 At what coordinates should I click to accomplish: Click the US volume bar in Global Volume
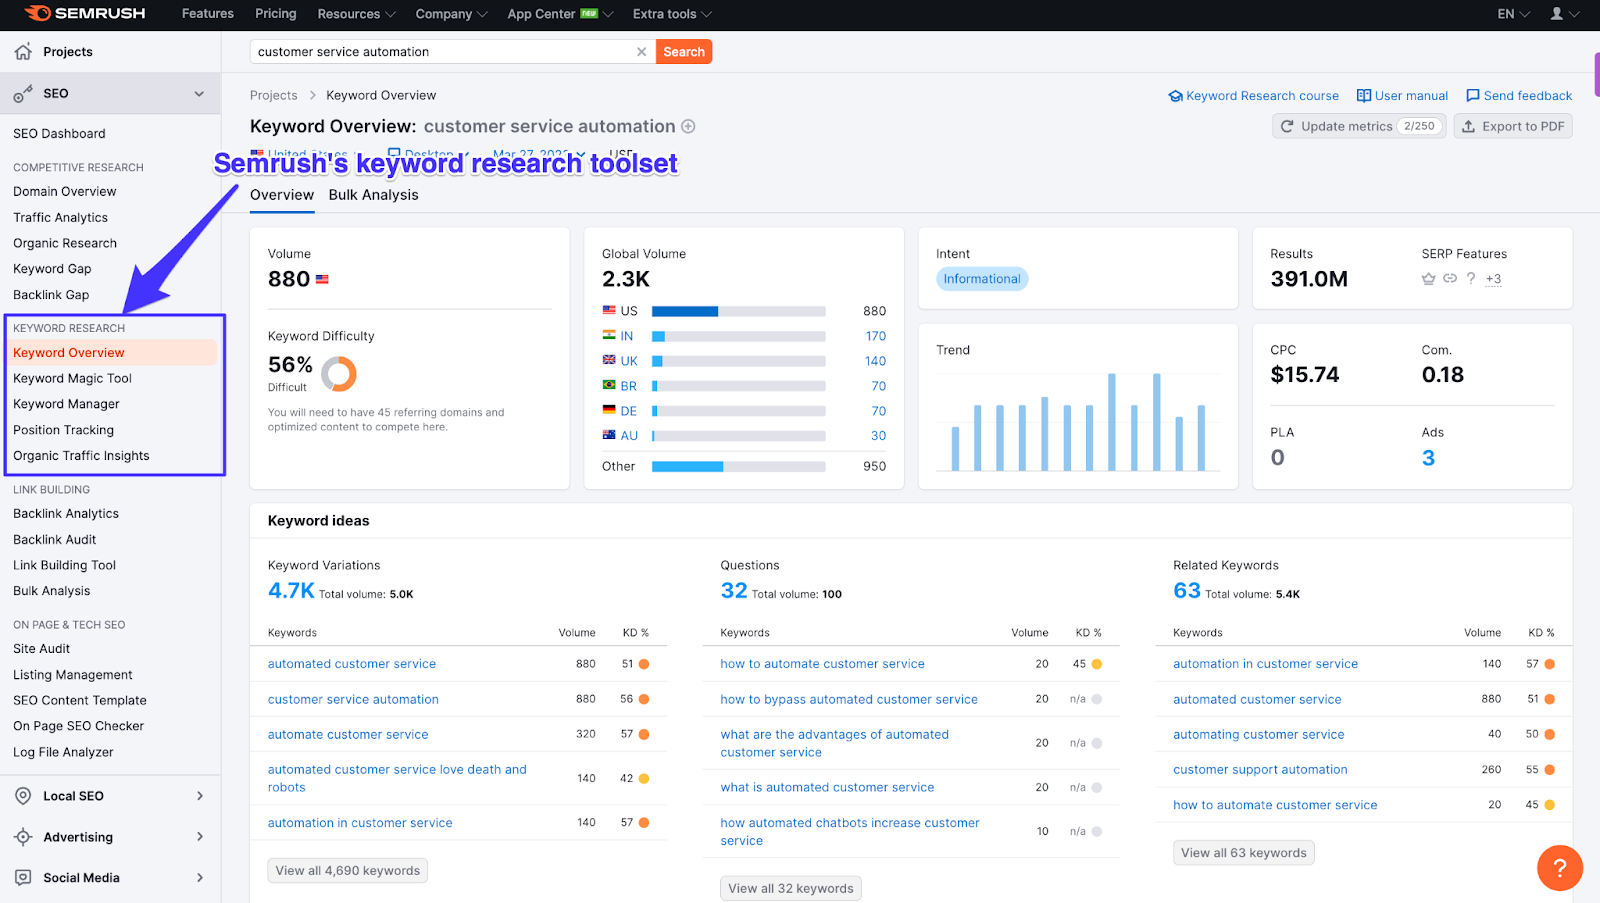coord(738,311)
